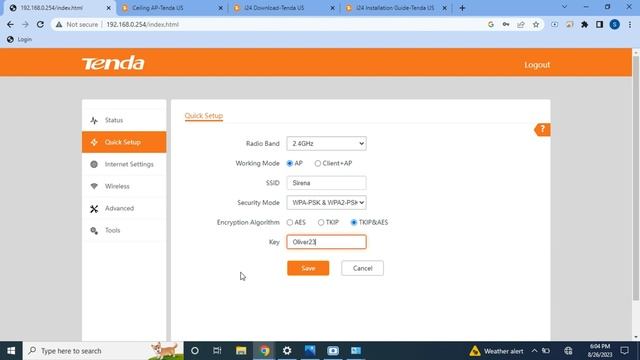Open Wireless menu item
The height and width of the screenshot is (360, 640).
coord(124,187)
